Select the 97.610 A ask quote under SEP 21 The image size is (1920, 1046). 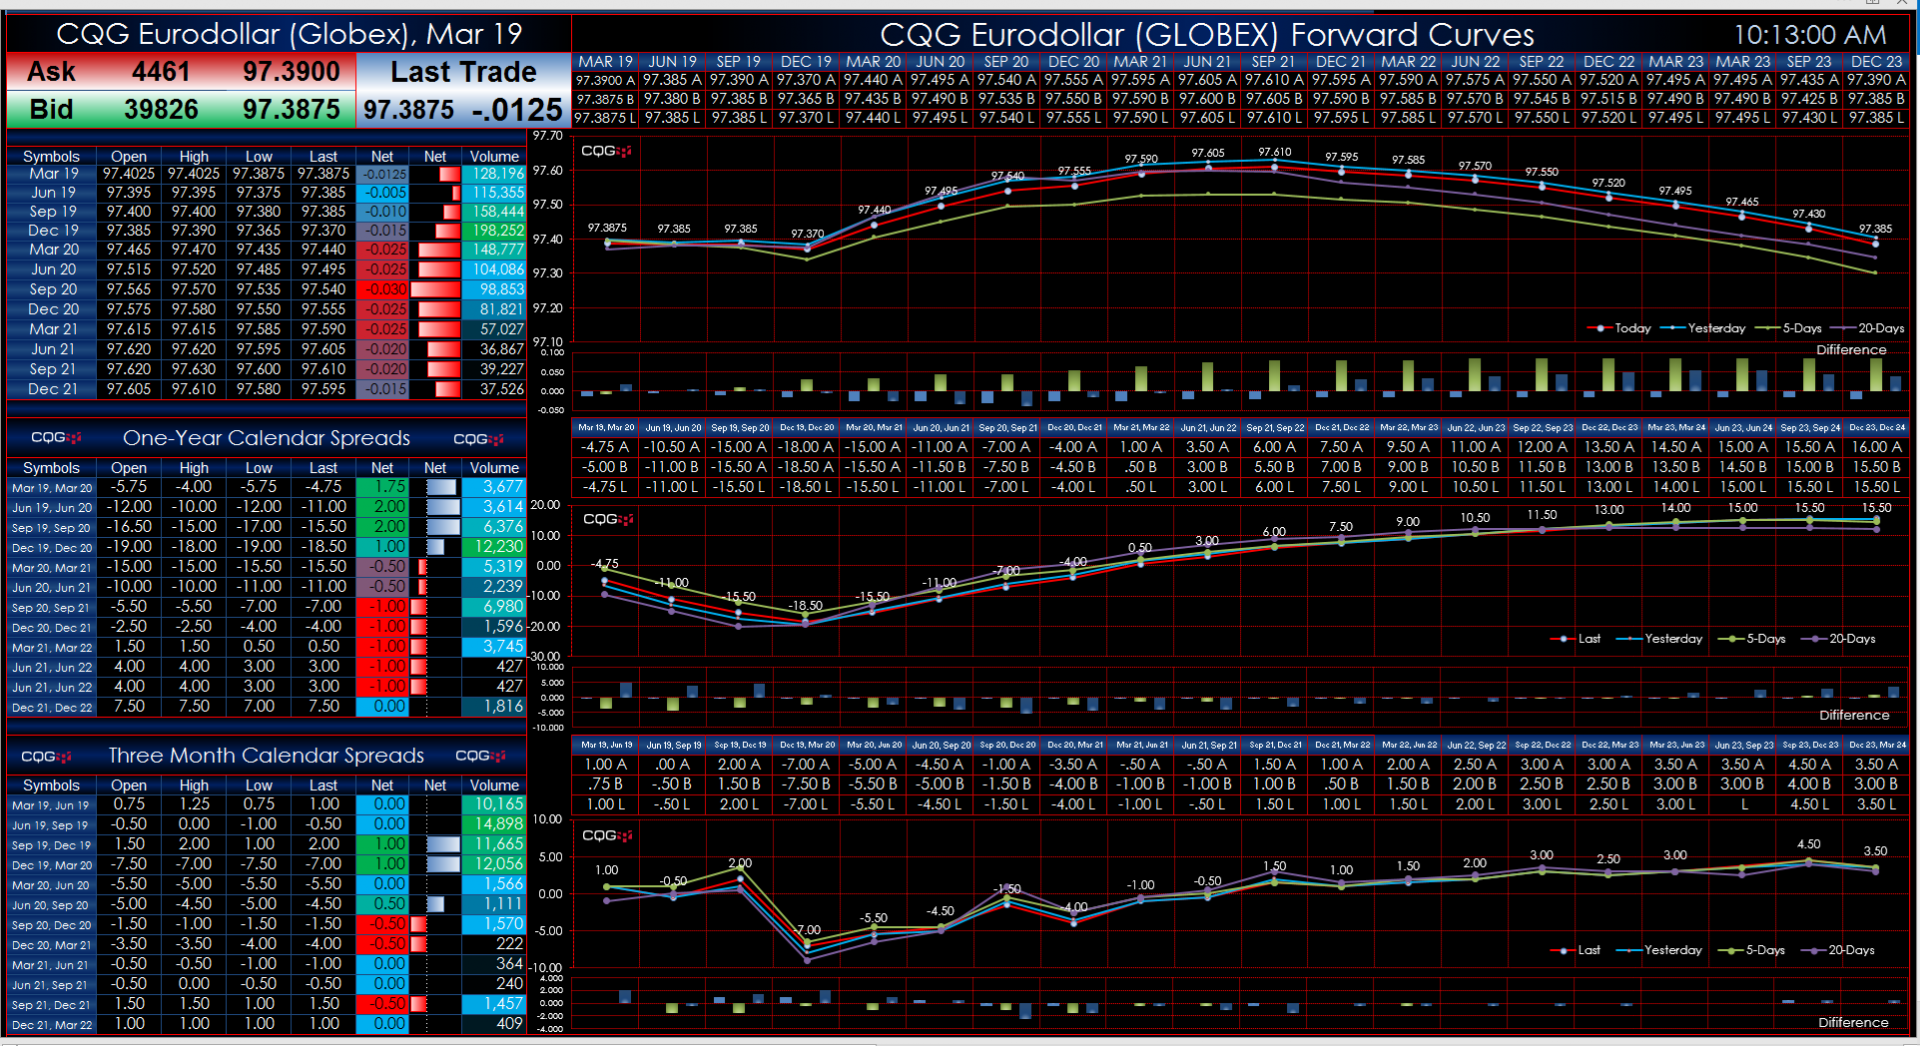(1274, 80)
